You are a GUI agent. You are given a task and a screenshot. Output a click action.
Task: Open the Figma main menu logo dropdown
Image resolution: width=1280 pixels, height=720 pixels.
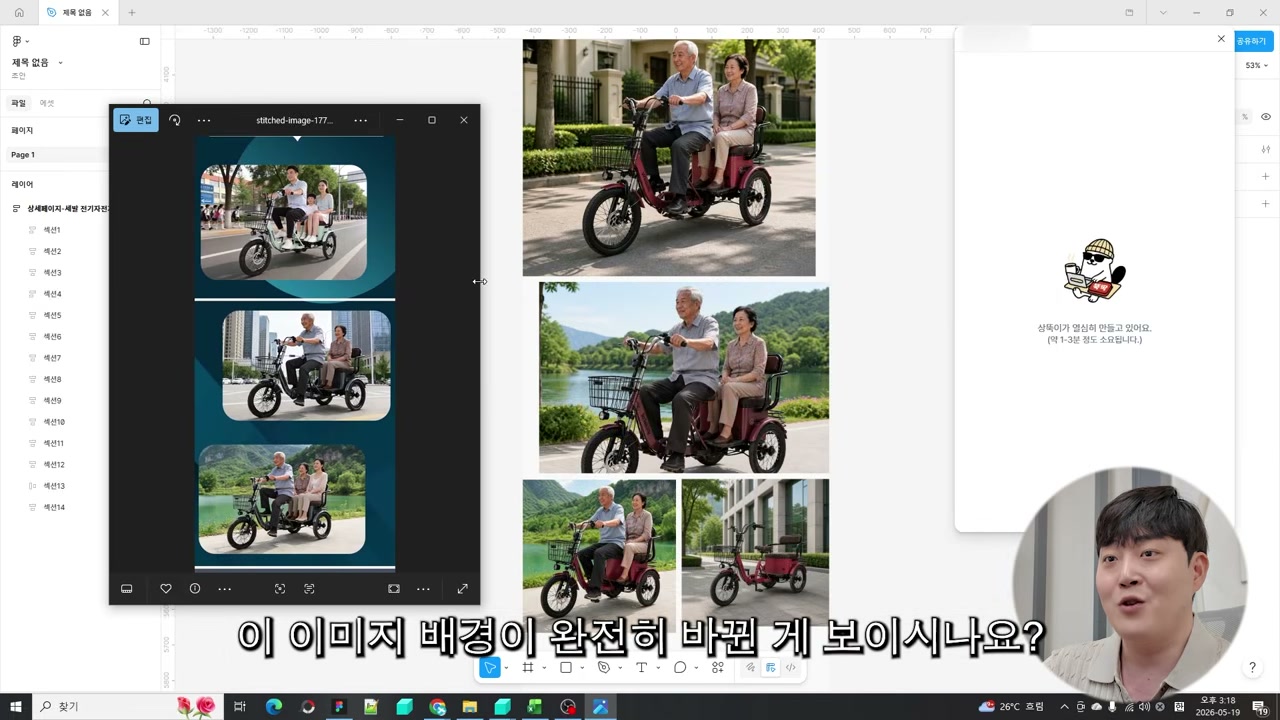(x=20, y=41)
